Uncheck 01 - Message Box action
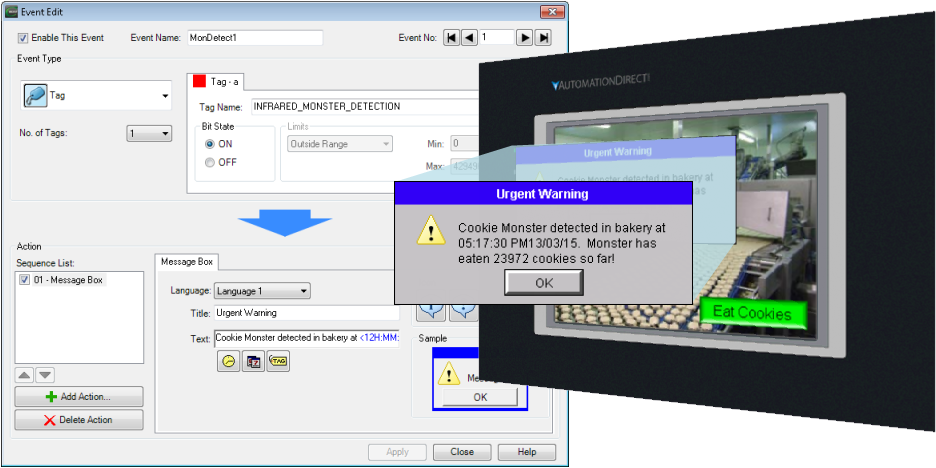 pos(24,280)
